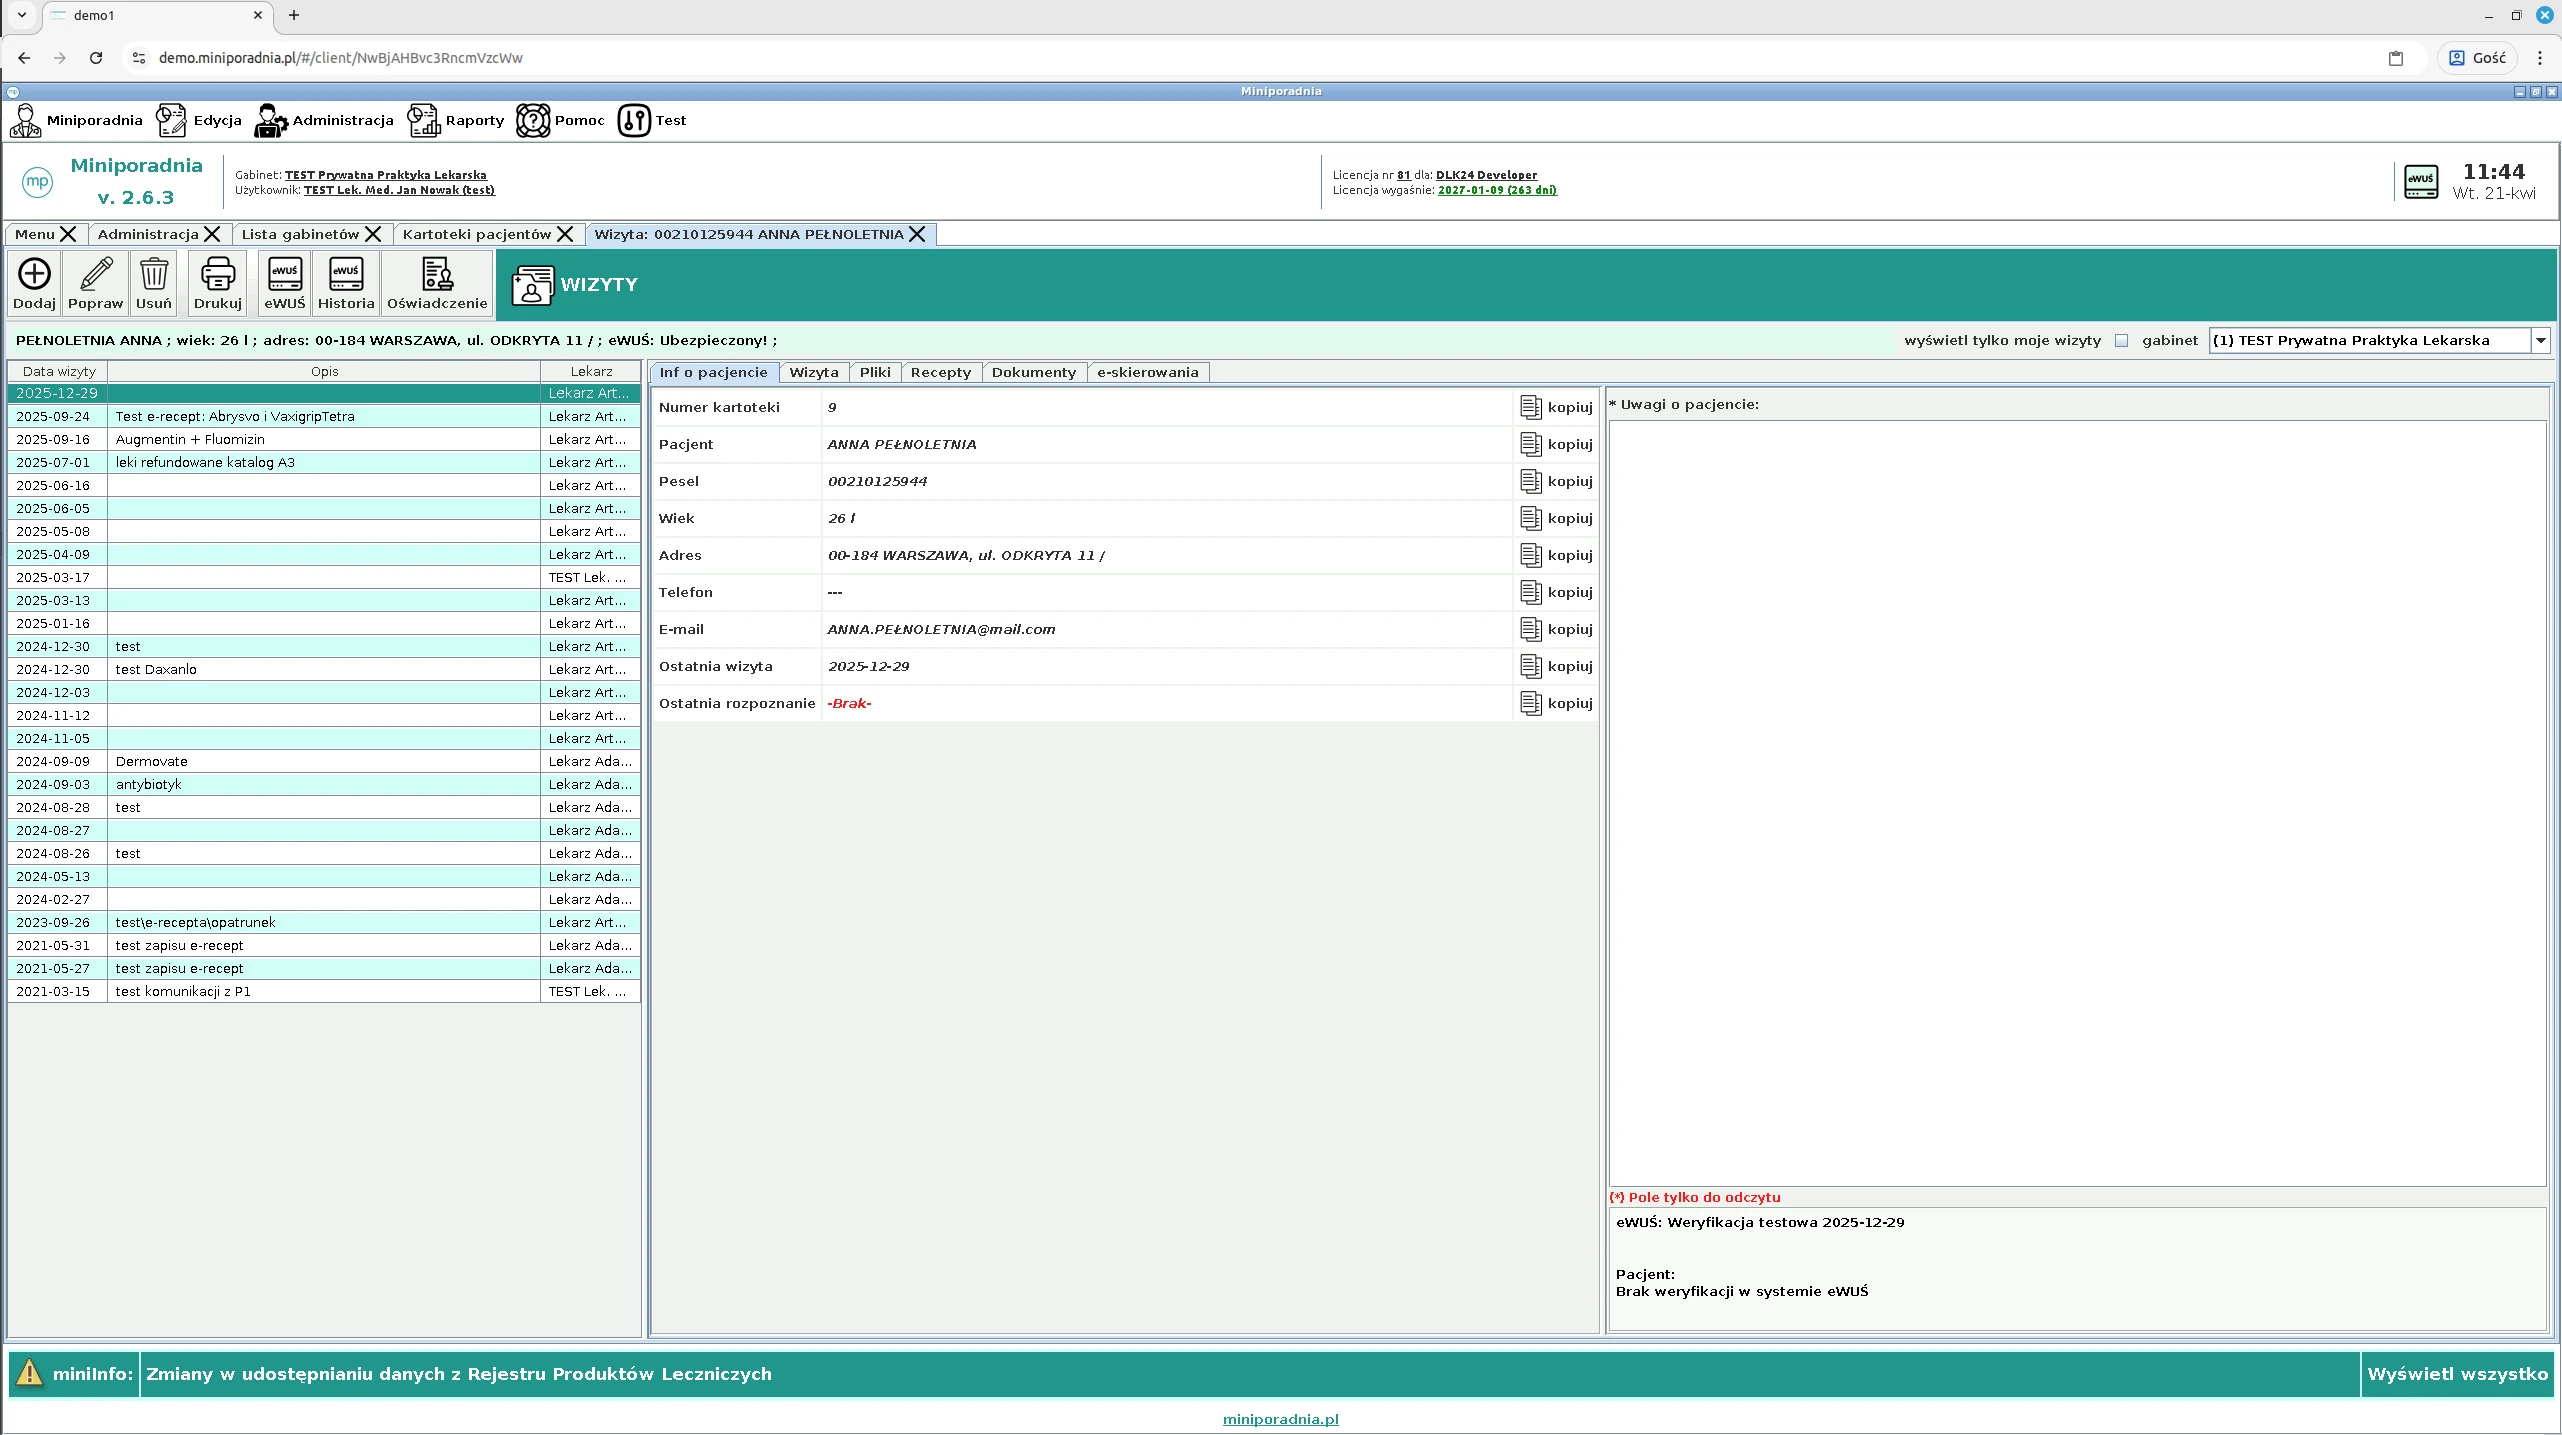Viewport: 2562px width, 1435px height.
Task: Close the Kartoteki pacjentów tab
Action: pyautogui.click(x=565, y=234)
